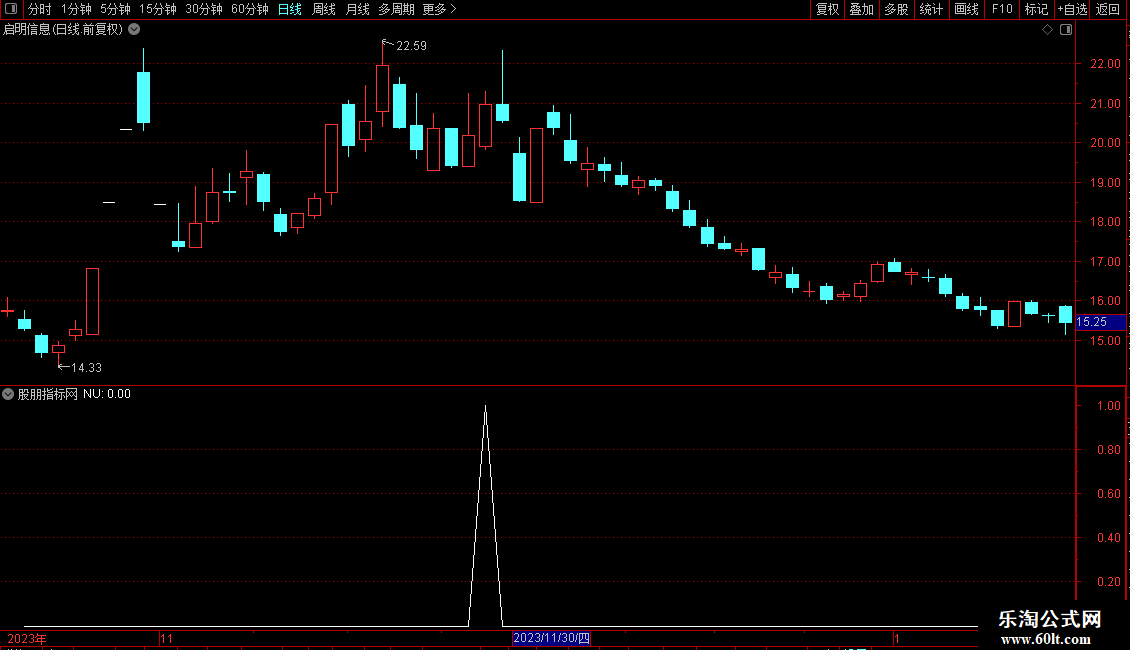Activate the 画线 drawing tool
This screenshot has width=1130, height=650.
point(966,9)
